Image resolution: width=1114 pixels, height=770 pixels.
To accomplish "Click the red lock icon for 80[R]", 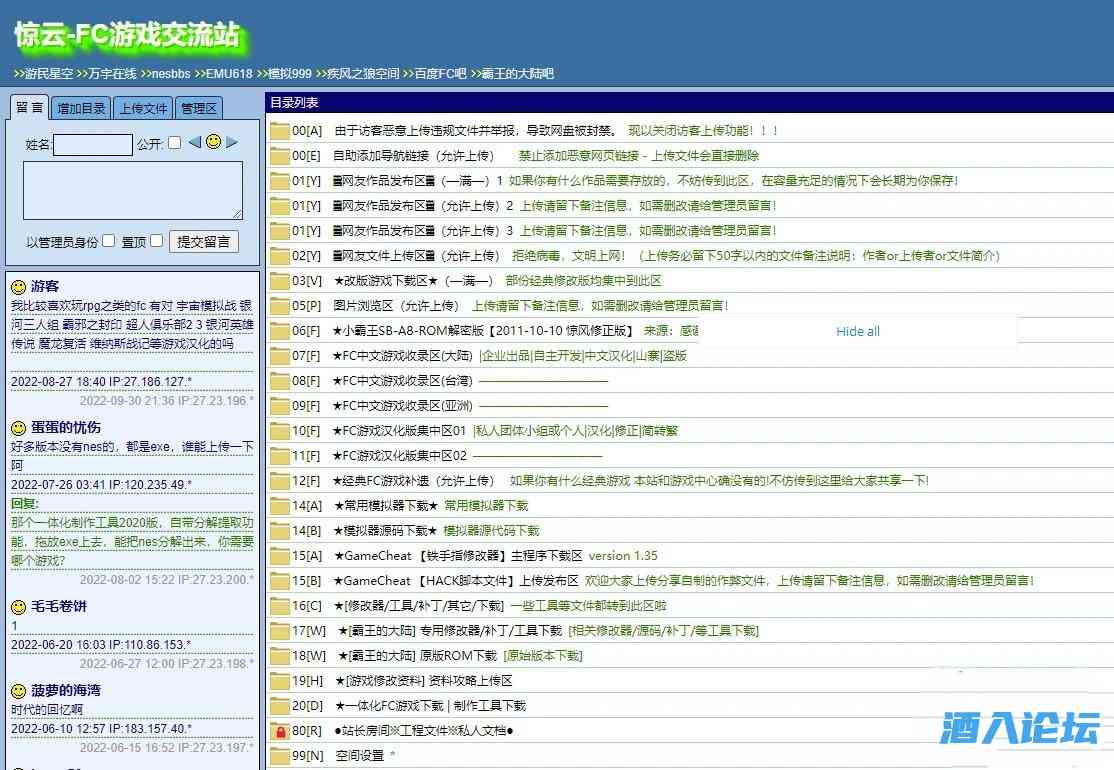I will [x=279, y=731].
